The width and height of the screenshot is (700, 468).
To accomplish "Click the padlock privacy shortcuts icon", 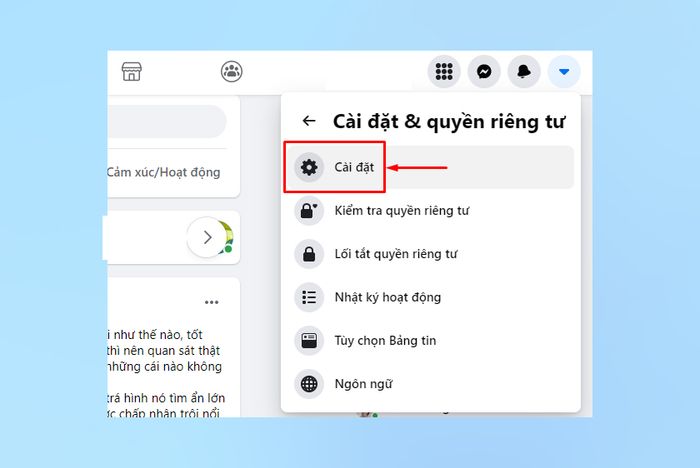I will [x=309, y=254].
